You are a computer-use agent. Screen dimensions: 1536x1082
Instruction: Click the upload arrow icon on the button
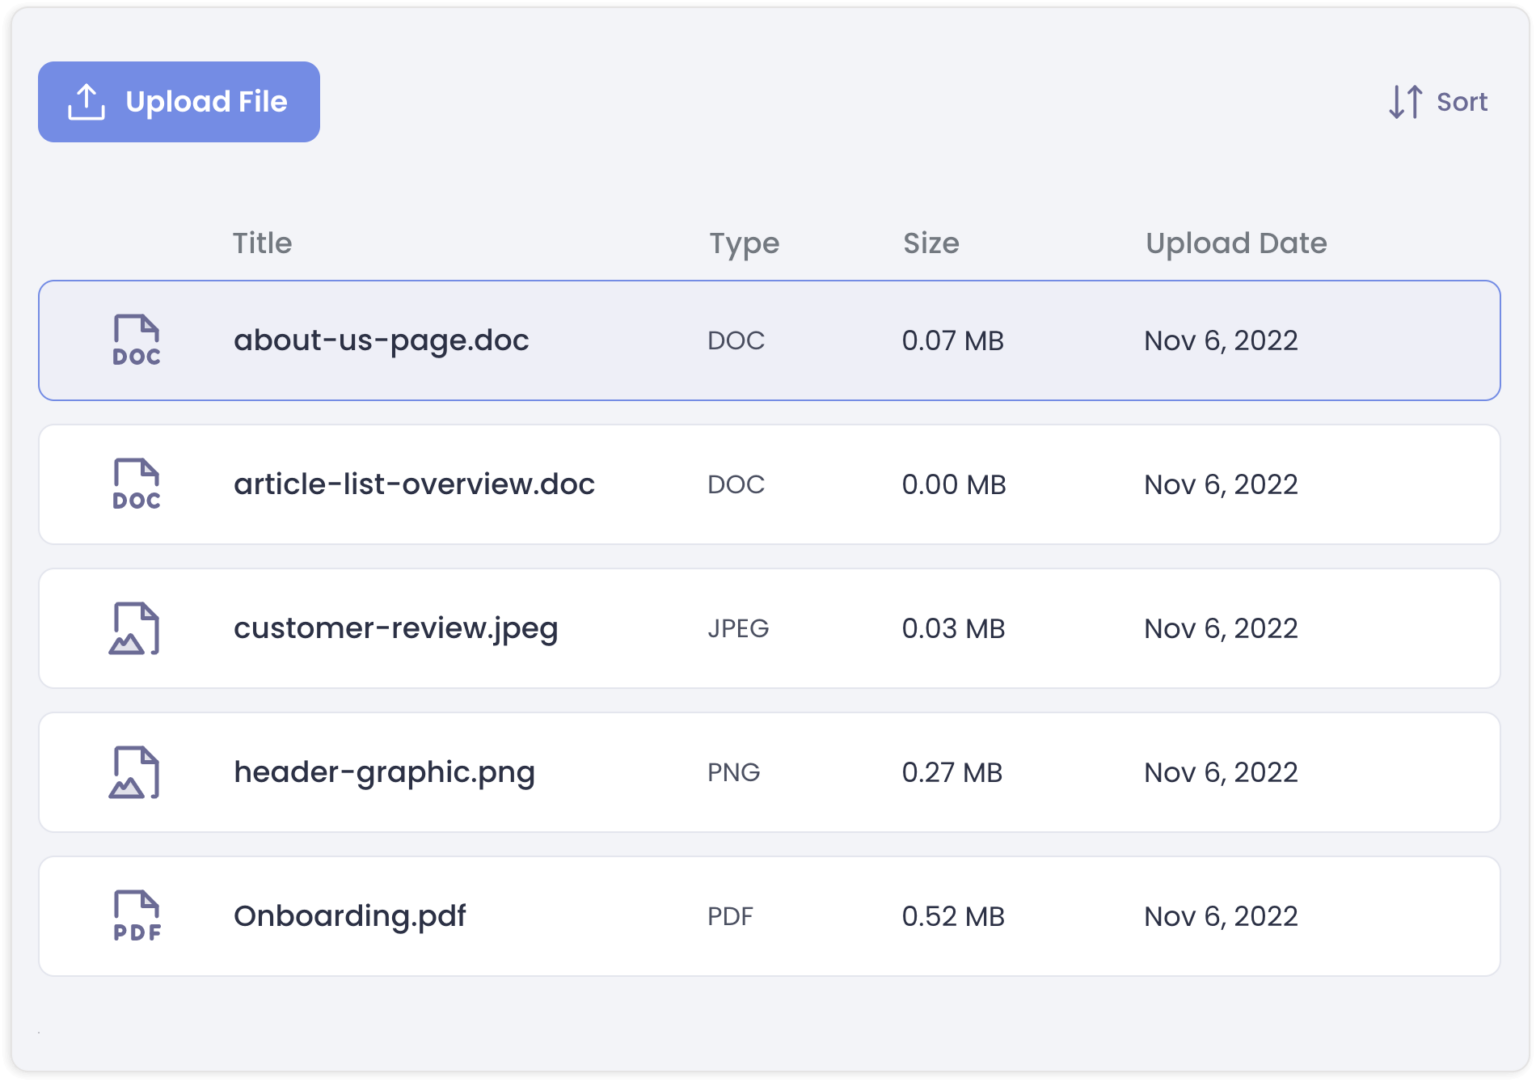pos(86,101)
